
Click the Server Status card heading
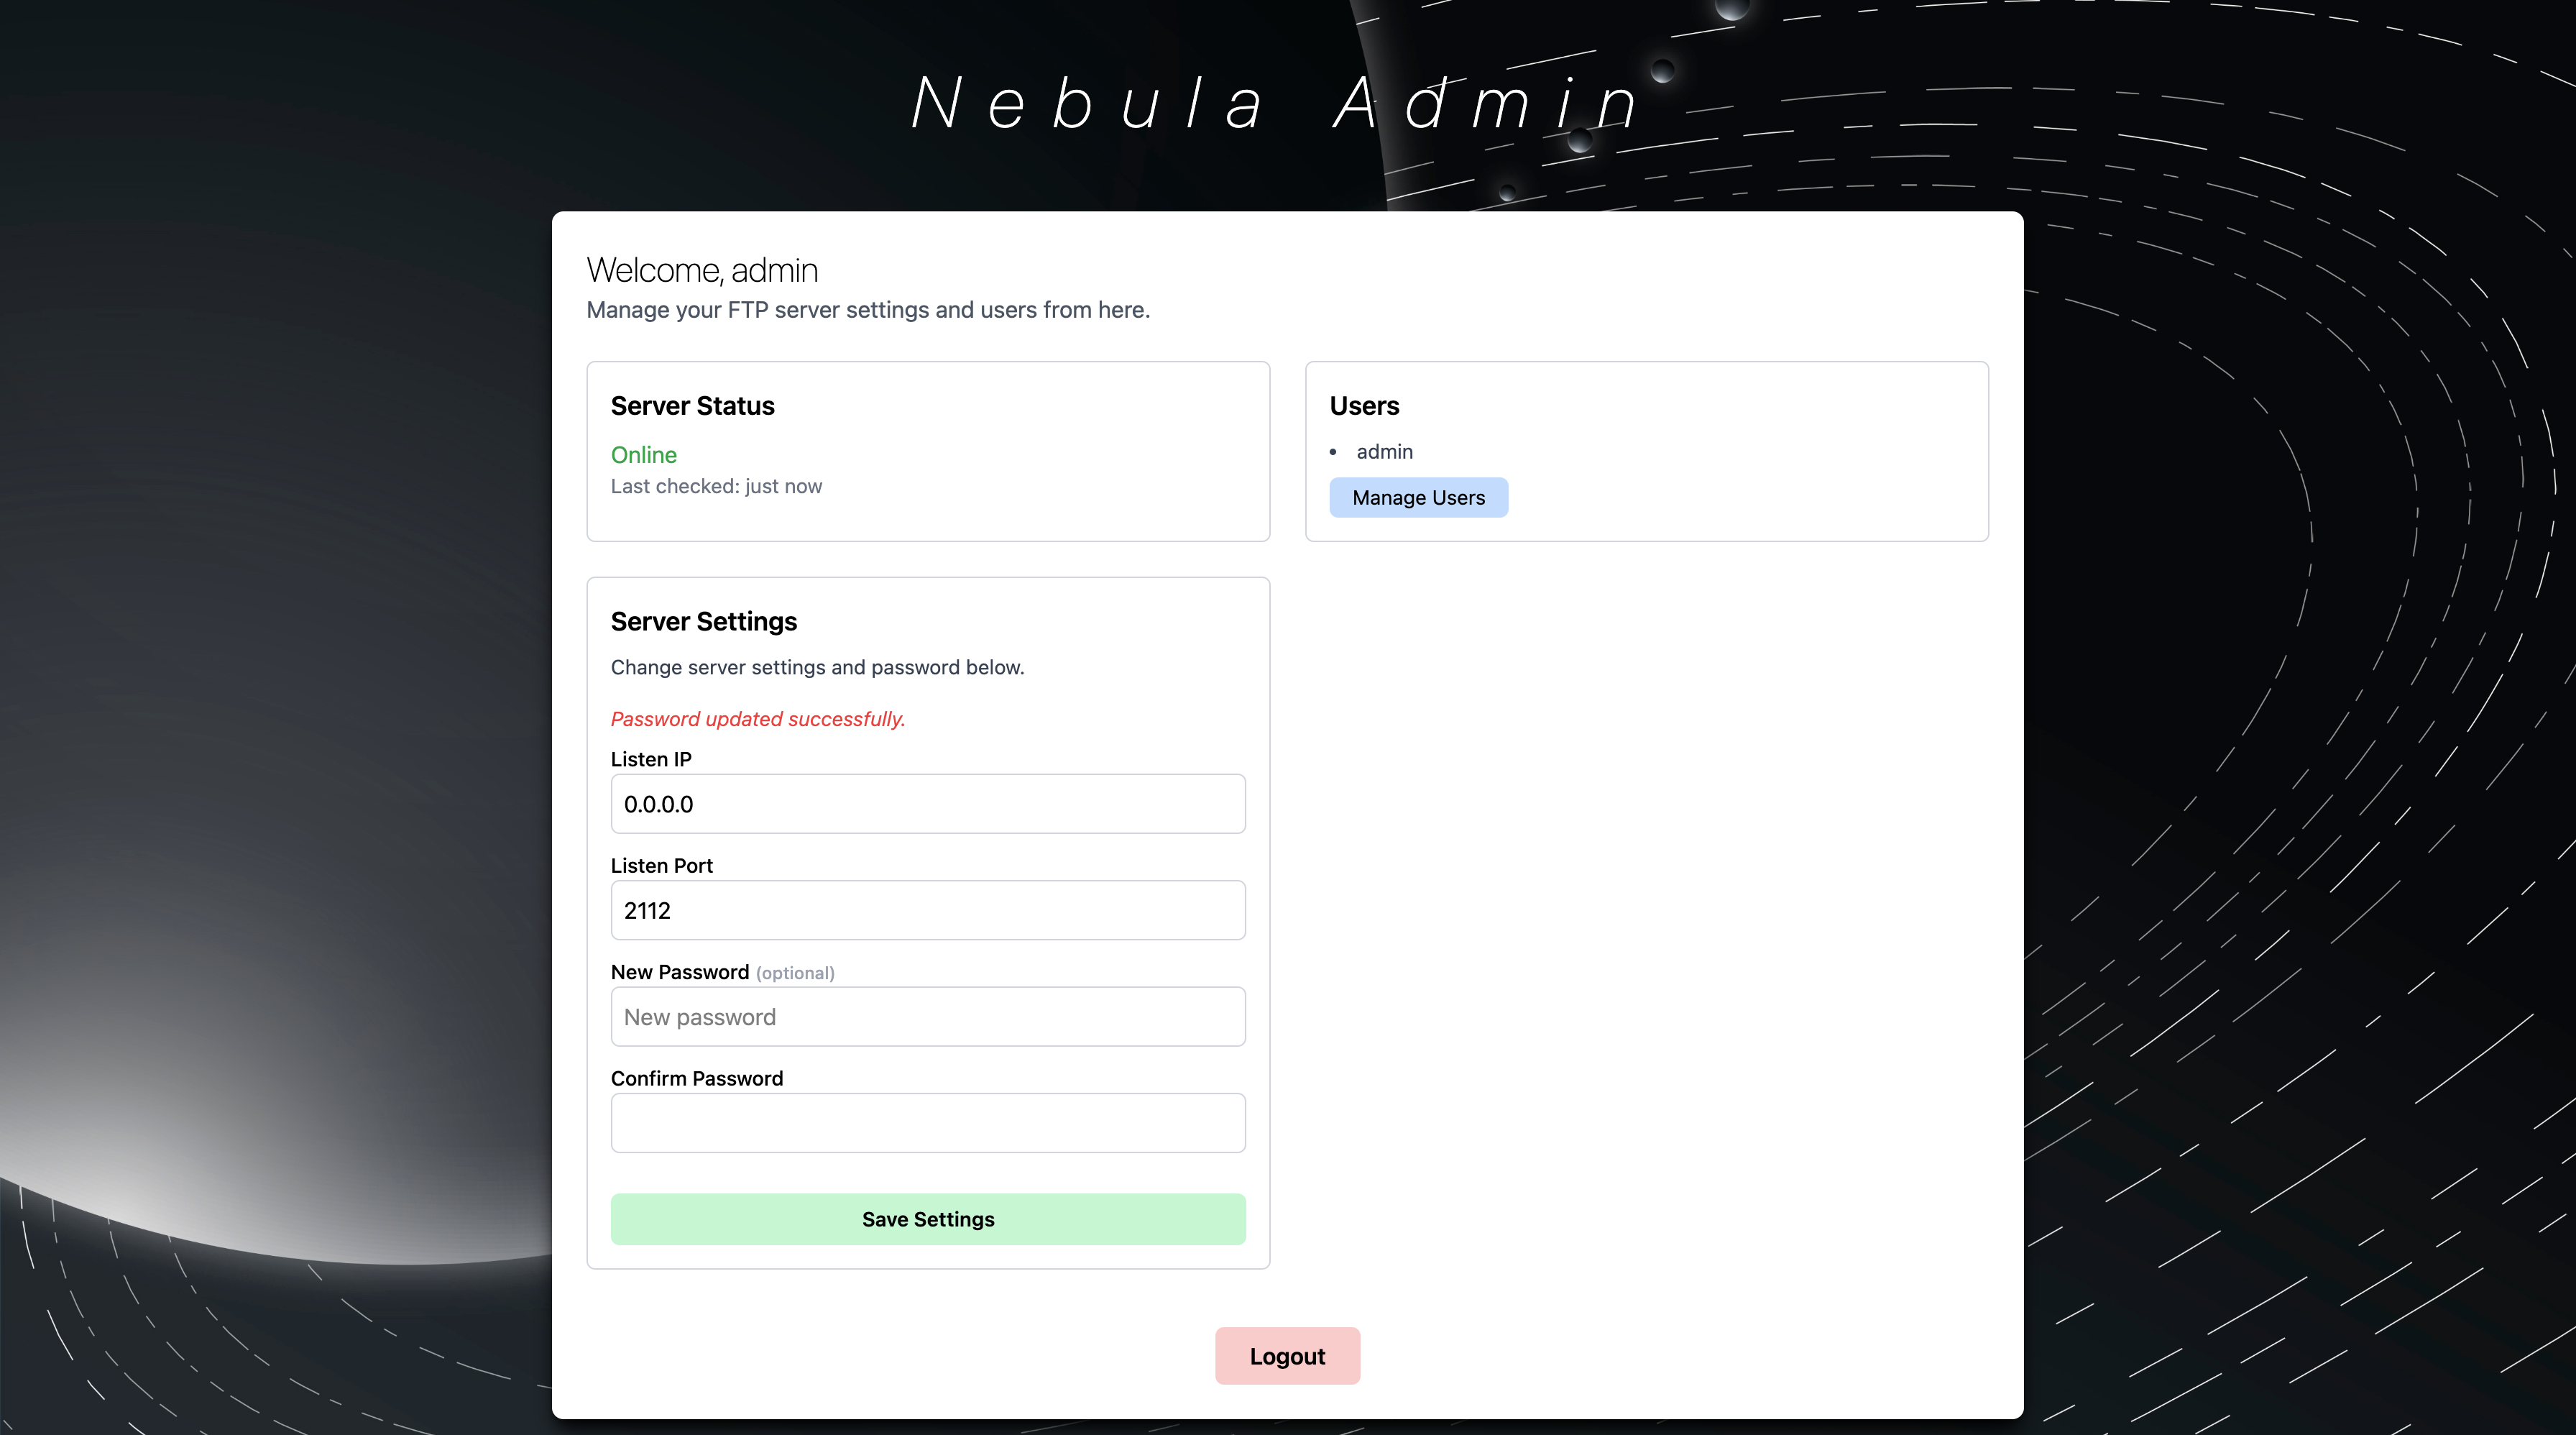[x=692, y=406]
